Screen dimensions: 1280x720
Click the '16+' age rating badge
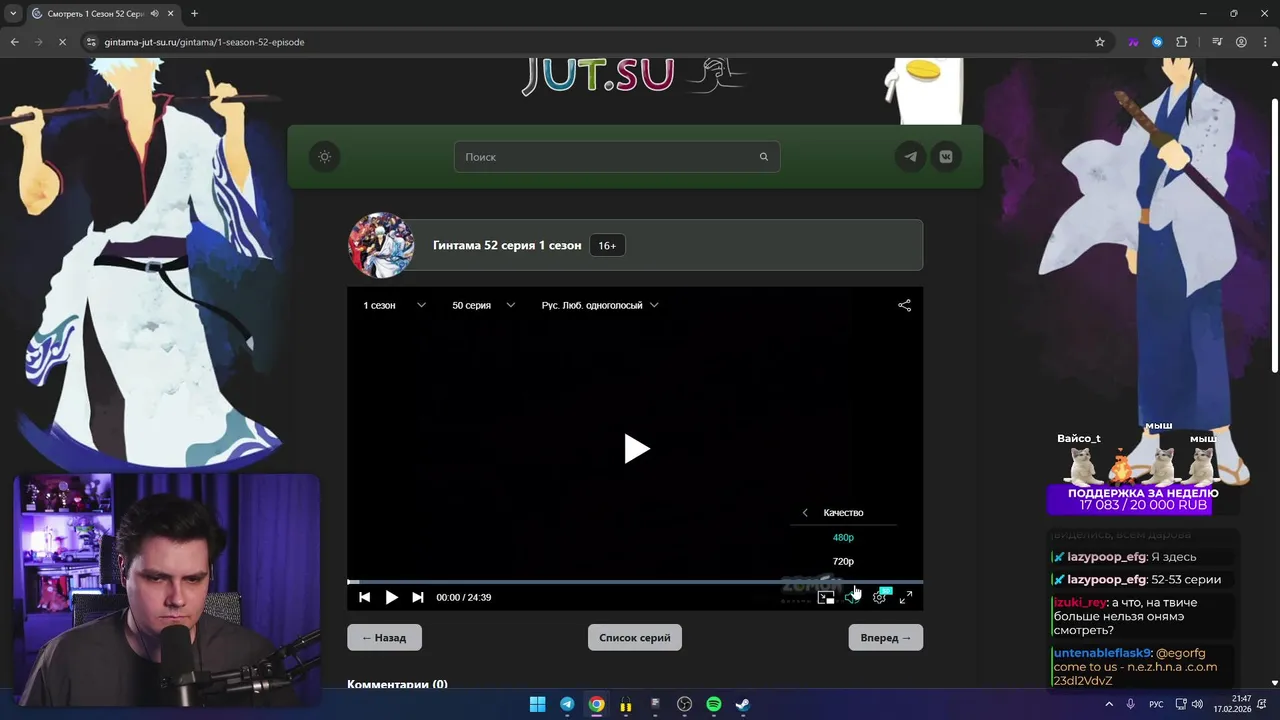(x=607, y=245)
